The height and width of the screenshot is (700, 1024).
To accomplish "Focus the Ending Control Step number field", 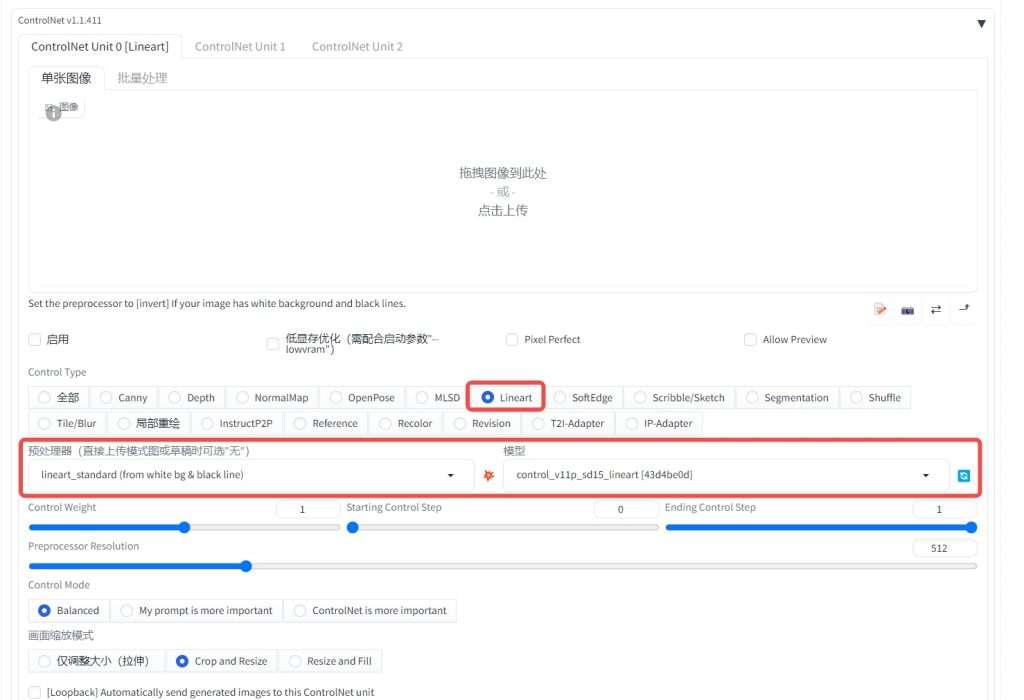I will click(x=944, y=509).
